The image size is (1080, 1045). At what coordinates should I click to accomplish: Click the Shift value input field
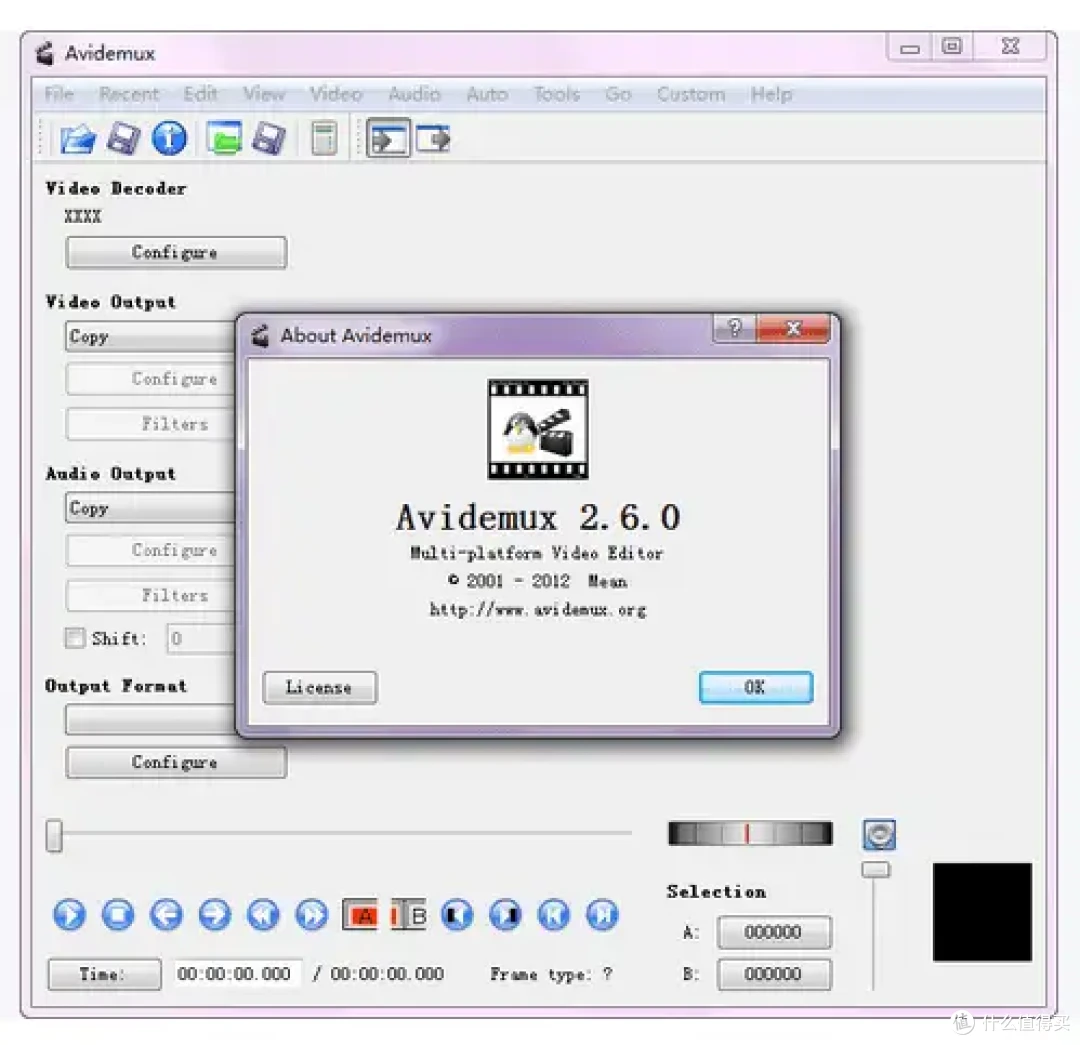[200, 639]
